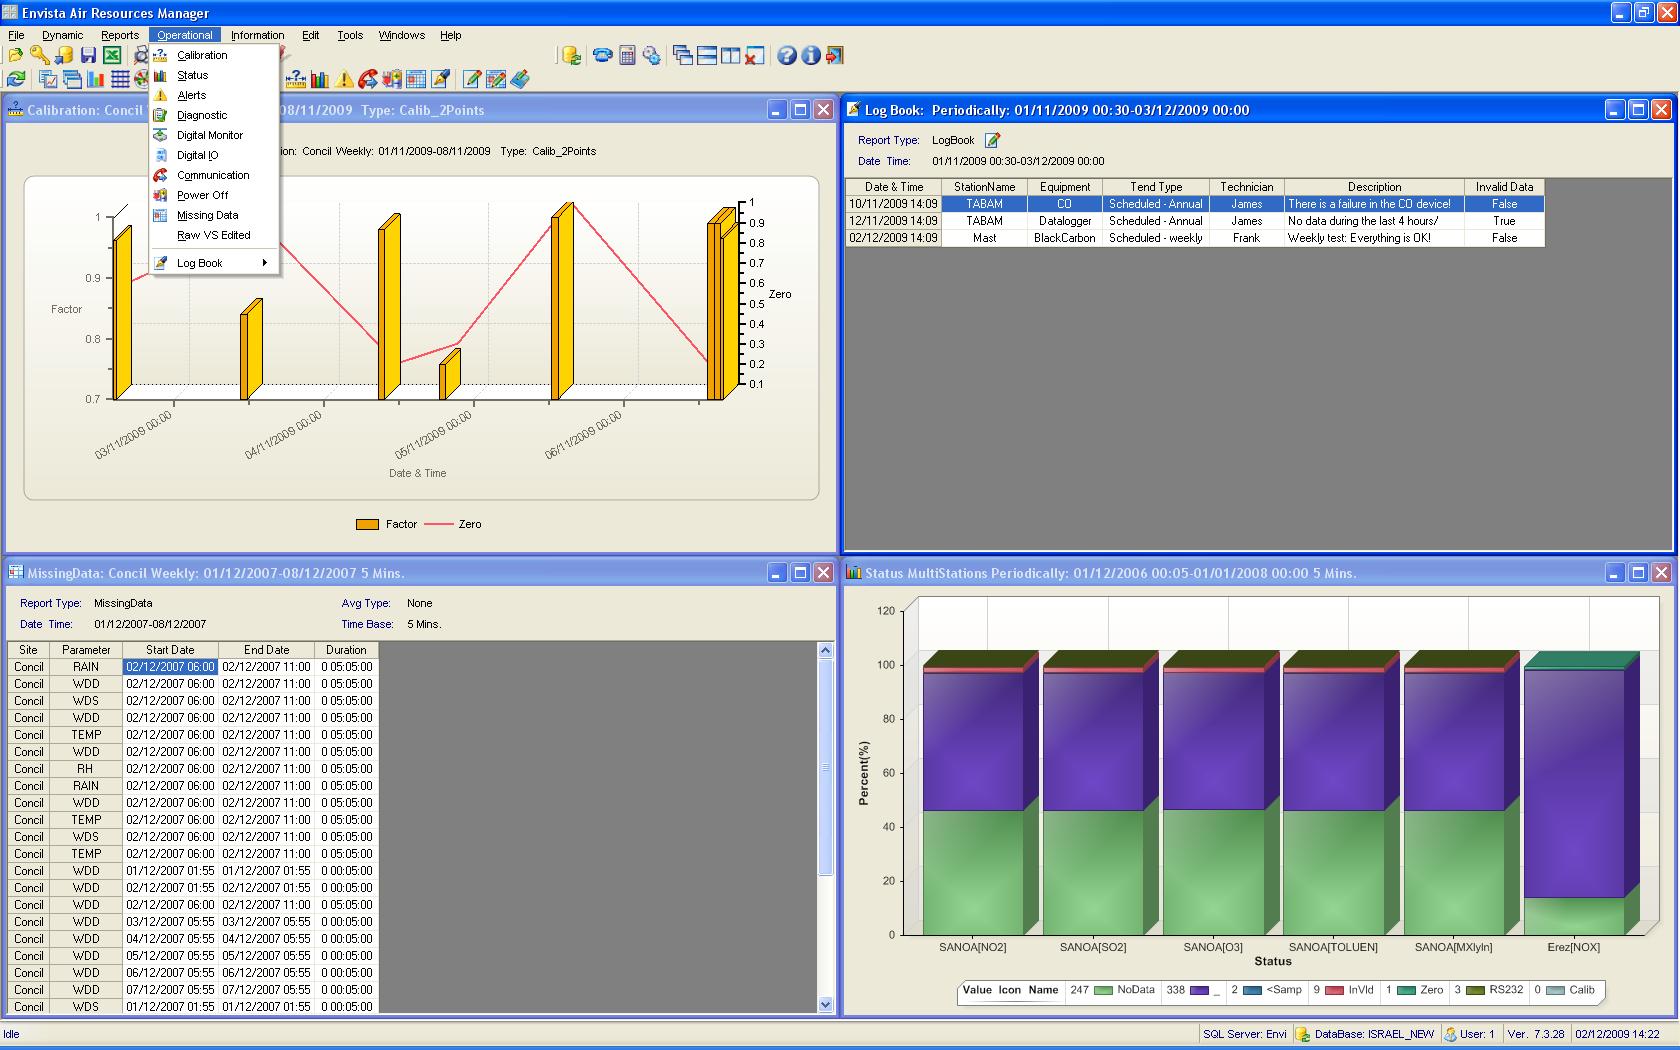The image size is (1680, 1050).
Task: Click the Communication phone icon in the toolbar
Action: point(601,56)
